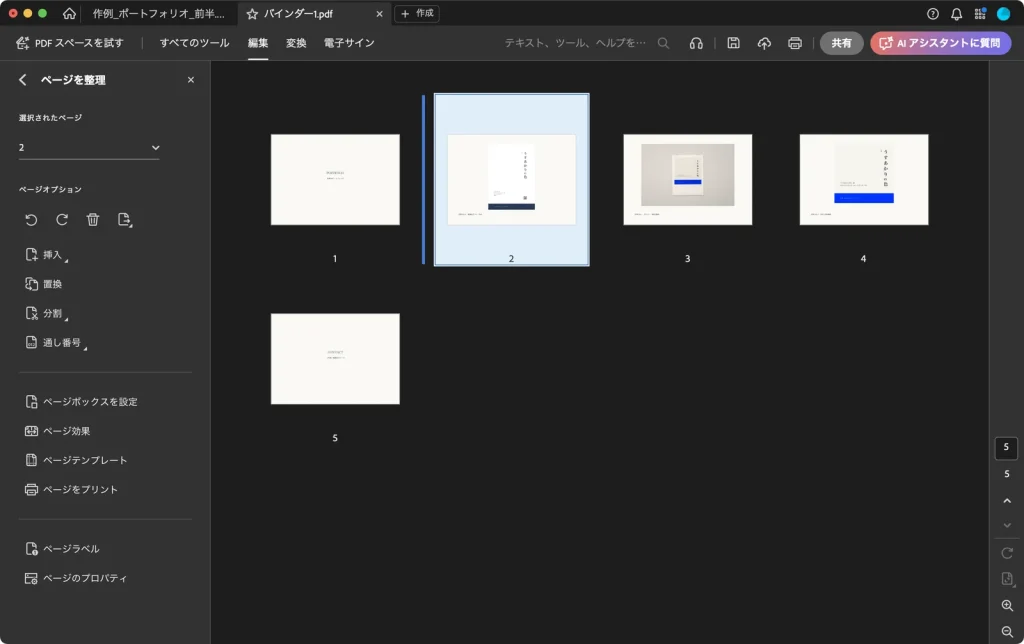
Task: Open すべてのツール menu
Action: (x=195, y=43)
